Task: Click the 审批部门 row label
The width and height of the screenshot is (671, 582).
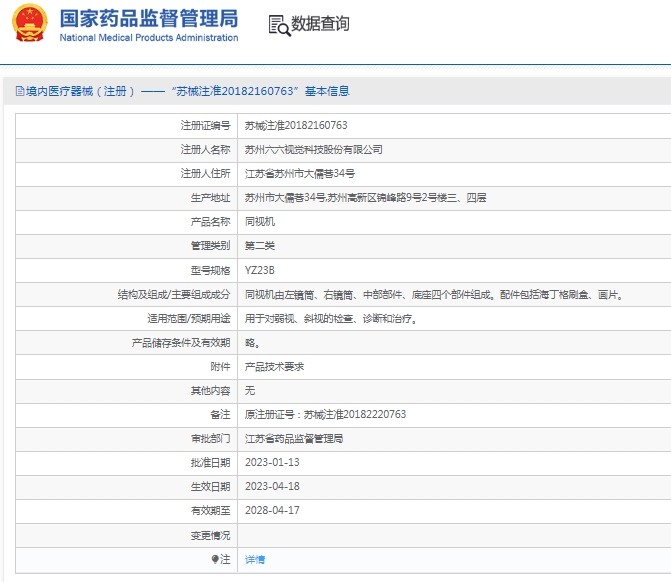Action: [211, 438]
